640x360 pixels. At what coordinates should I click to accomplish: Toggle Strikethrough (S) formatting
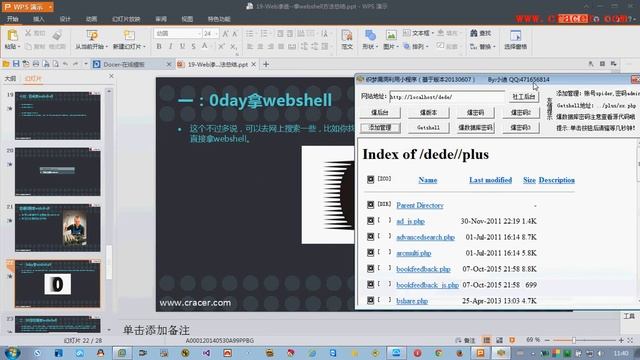[193, 47]
